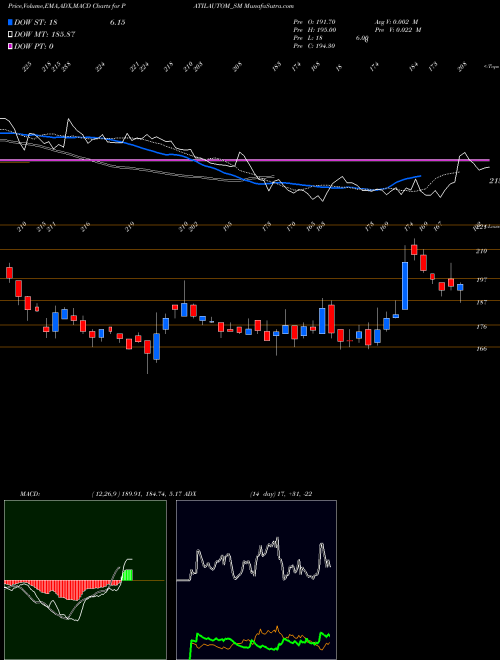Click the 166 price level label

tap(481, 349)
